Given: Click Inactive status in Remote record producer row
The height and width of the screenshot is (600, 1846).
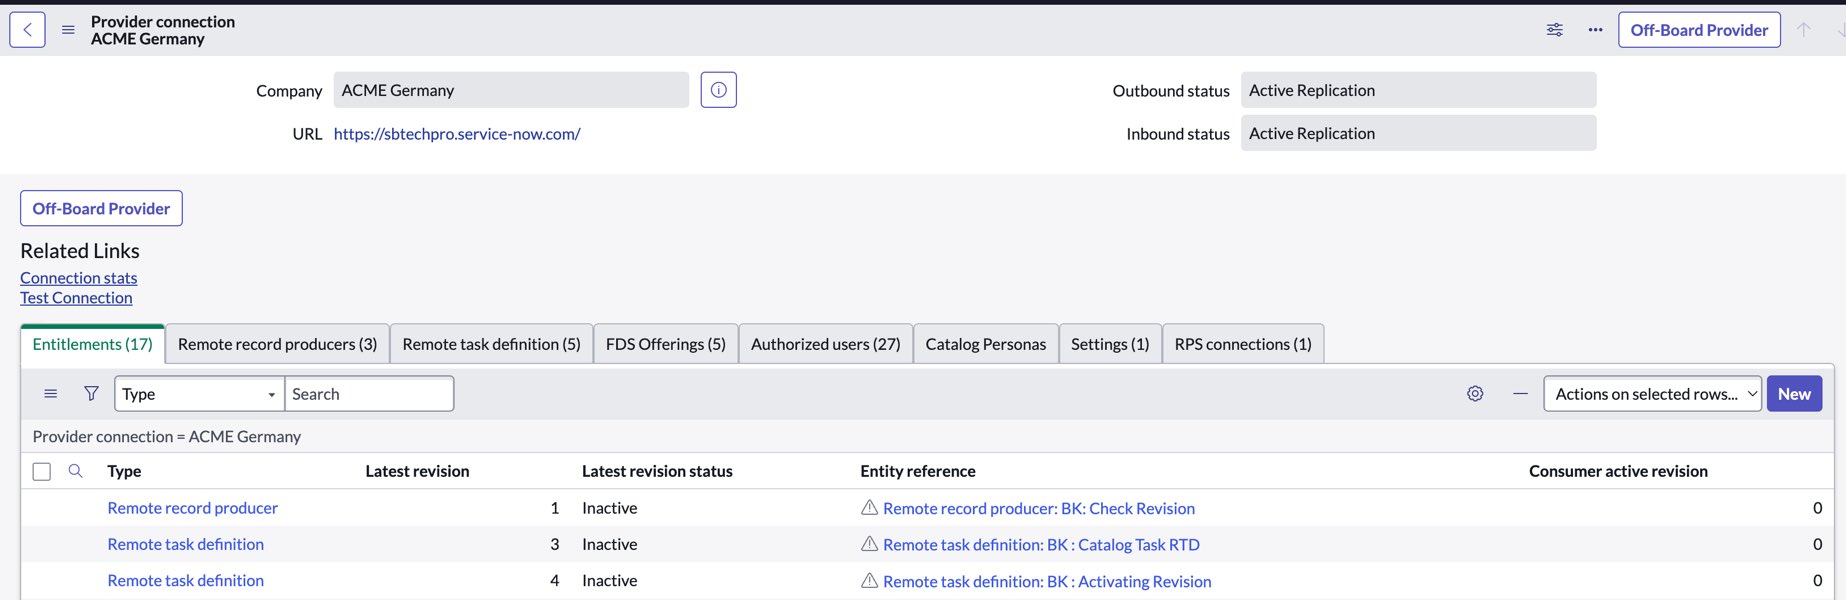Looking at the screenshot, I should (x=610, y=508).
